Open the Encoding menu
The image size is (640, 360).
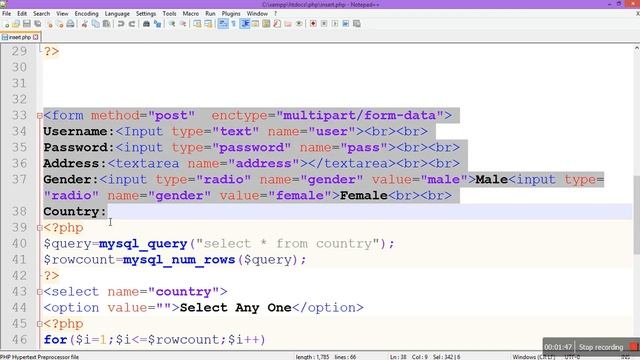(87, 13)
